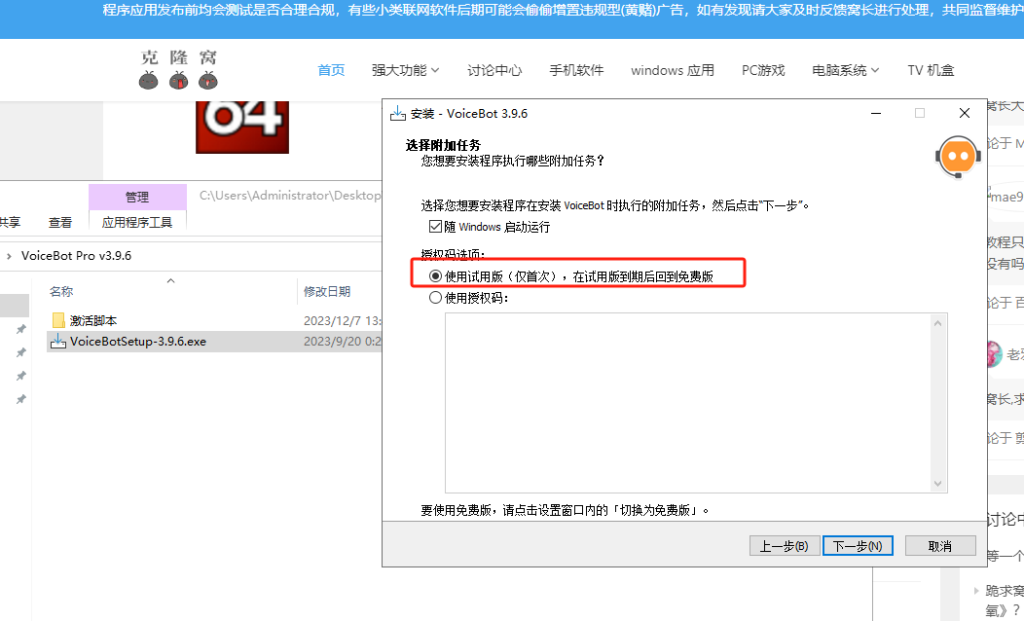Click the 克隆窝 site logo
The image size is (1024, 621).
pyautogui.click(x=178, y=69)
